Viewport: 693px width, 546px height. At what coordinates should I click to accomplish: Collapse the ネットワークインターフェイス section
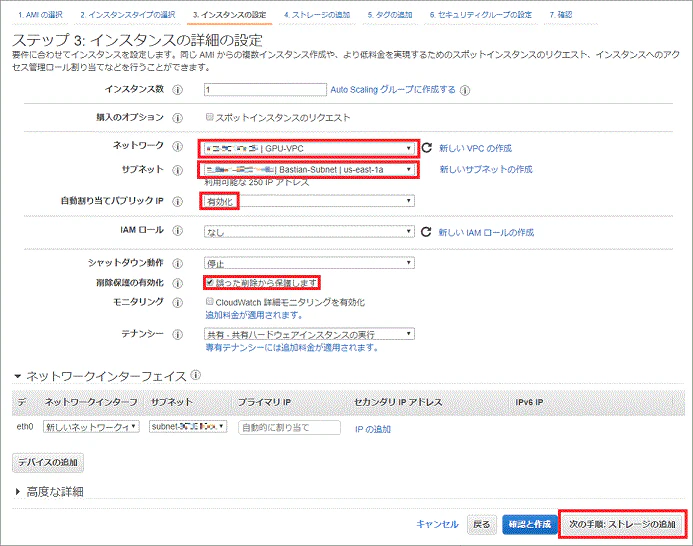click(x=18, y=376)
